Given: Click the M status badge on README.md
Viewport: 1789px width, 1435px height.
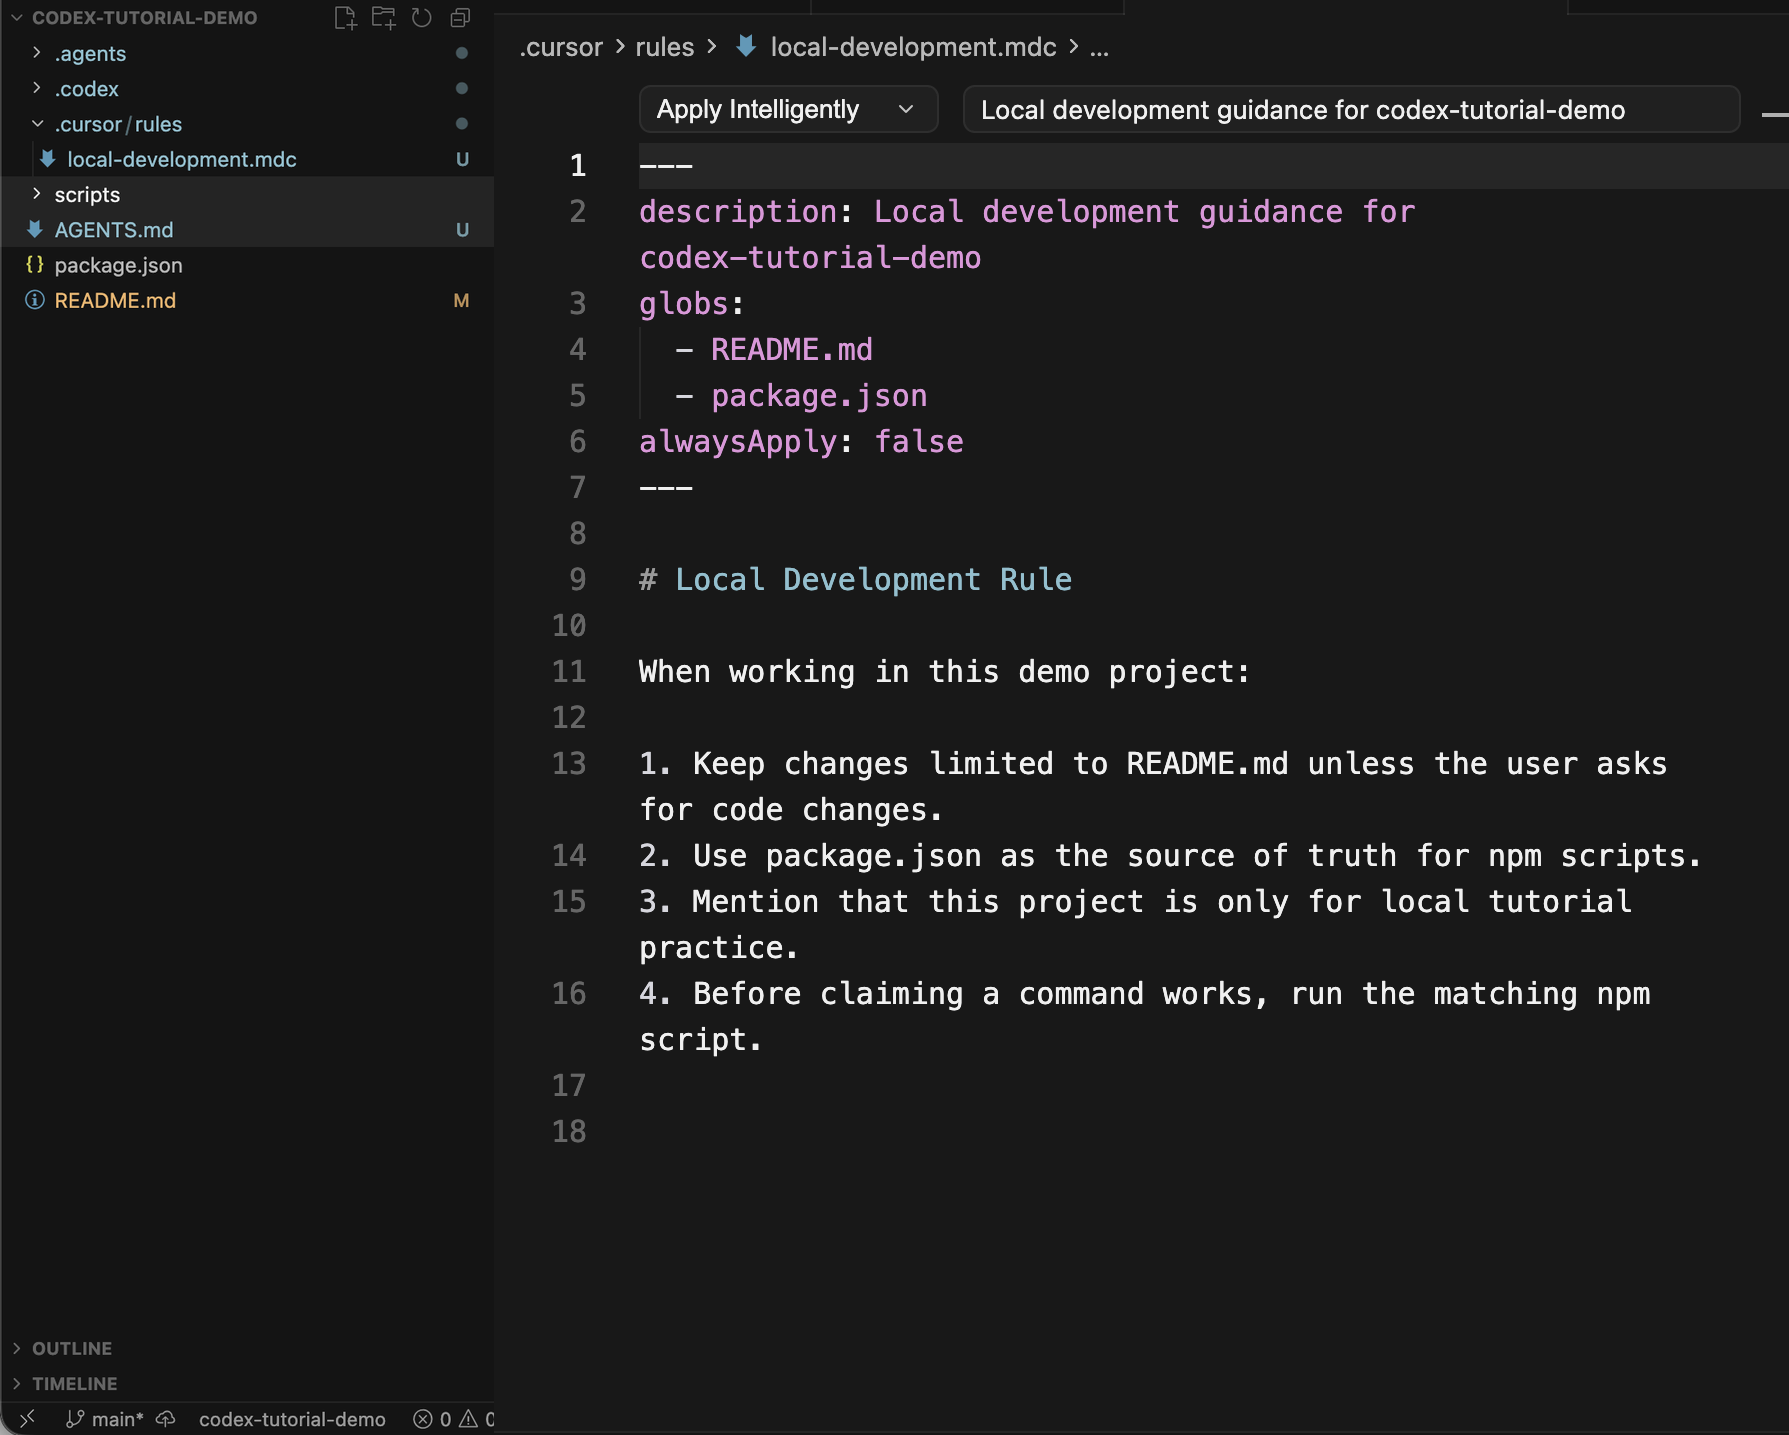Looking at the screenshot, I should pos(461,300).
